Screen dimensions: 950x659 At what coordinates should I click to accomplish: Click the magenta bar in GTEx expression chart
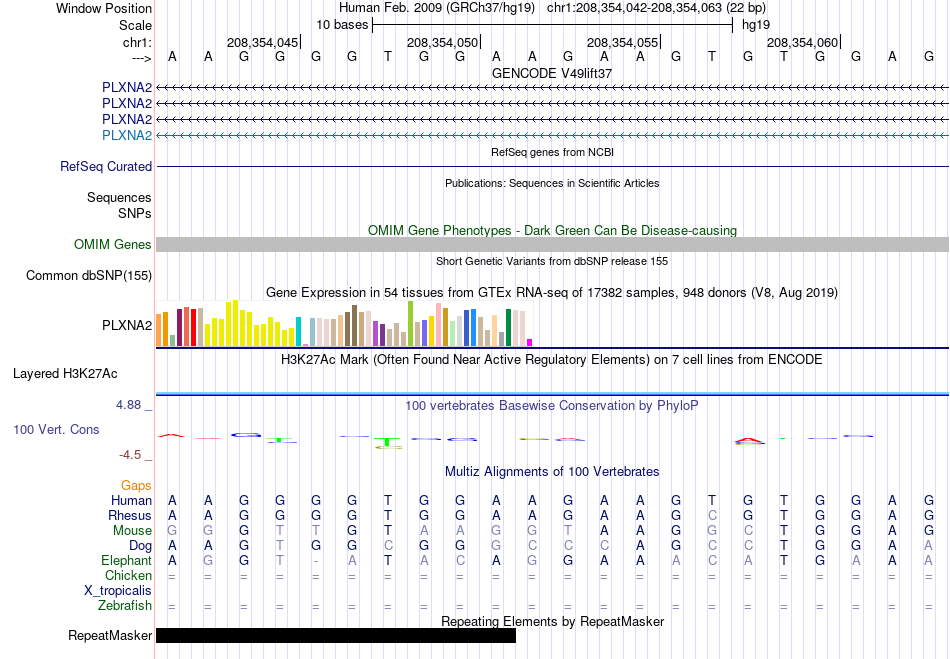tap(529, 342)
